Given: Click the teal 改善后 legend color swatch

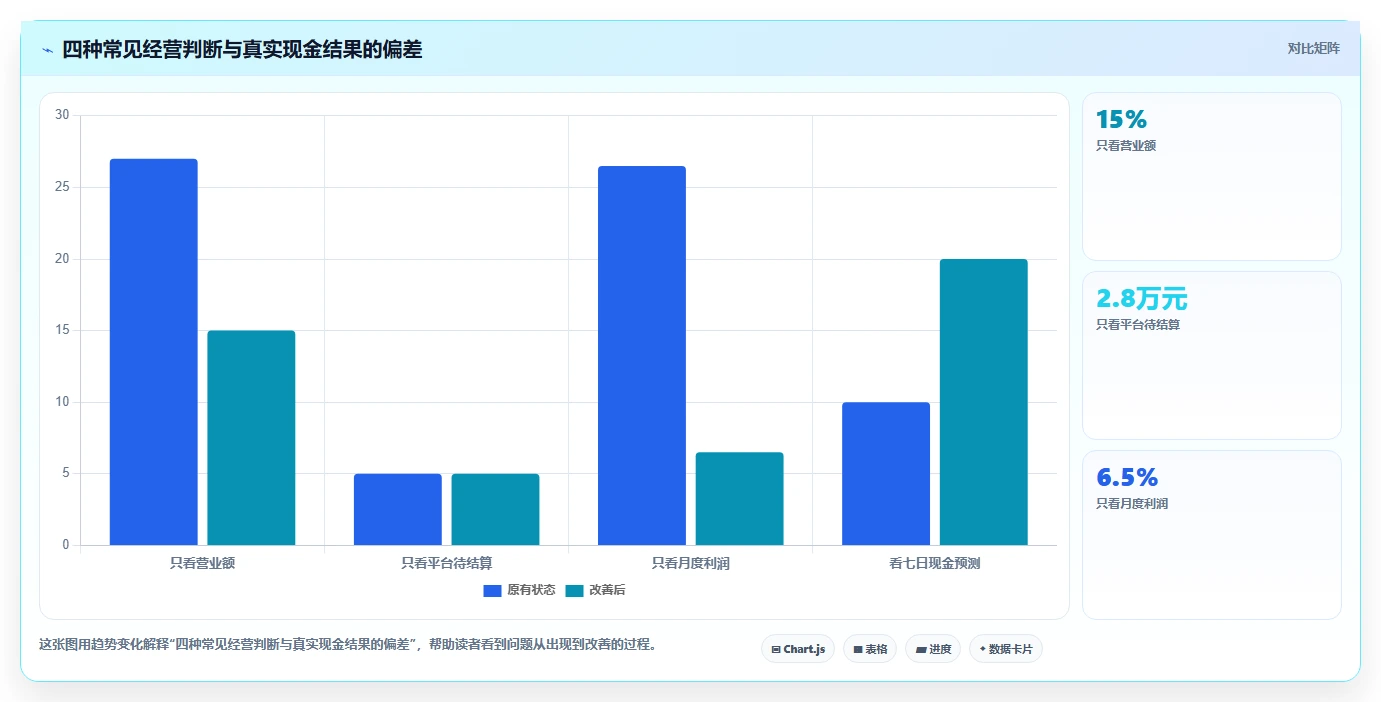Looking at the screenshot, I should pyautogui.click(x=574, y=591).
